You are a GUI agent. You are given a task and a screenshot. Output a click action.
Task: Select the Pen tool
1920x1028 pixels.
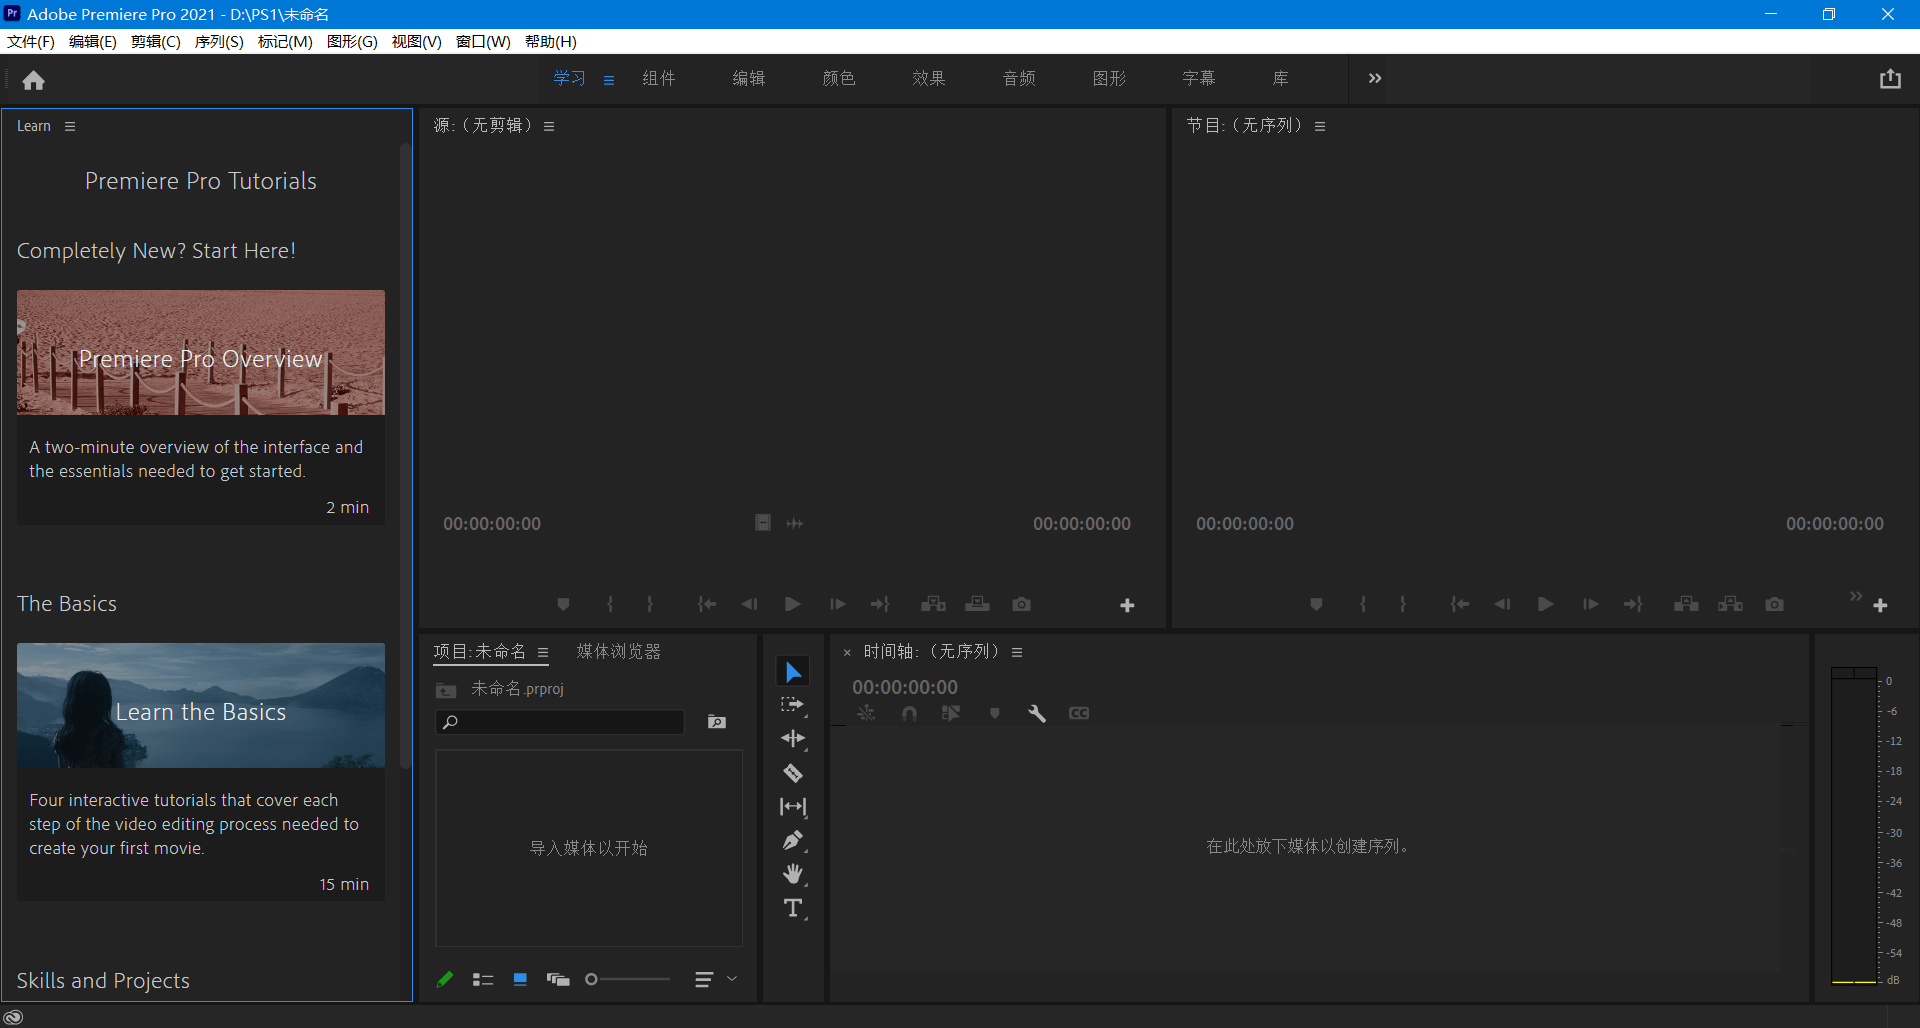(x=793, y=841)
